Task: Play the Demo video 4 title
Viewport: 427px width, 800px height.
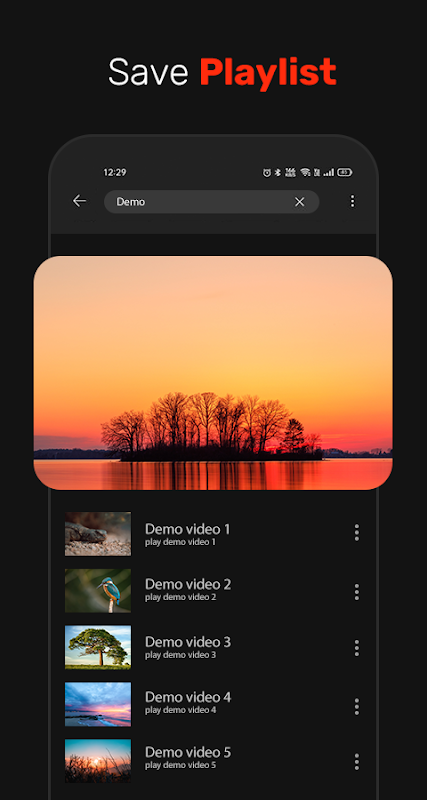Action: click(188, 697)
